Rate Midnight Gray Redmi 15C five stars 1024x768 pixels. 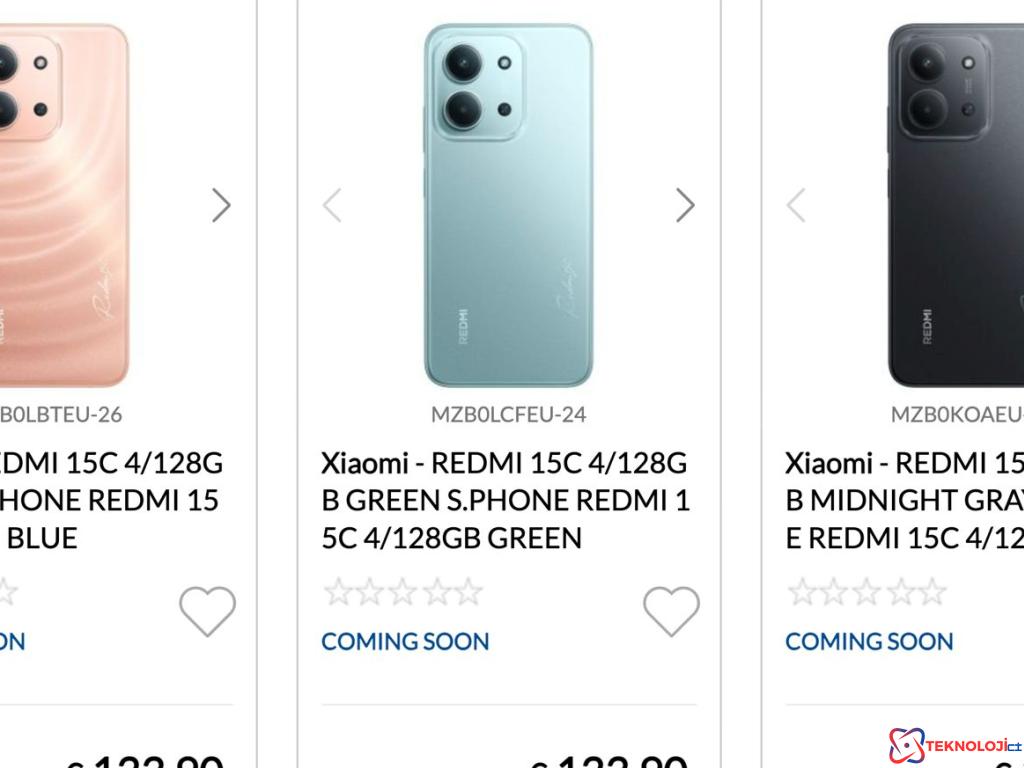point(930,592)
